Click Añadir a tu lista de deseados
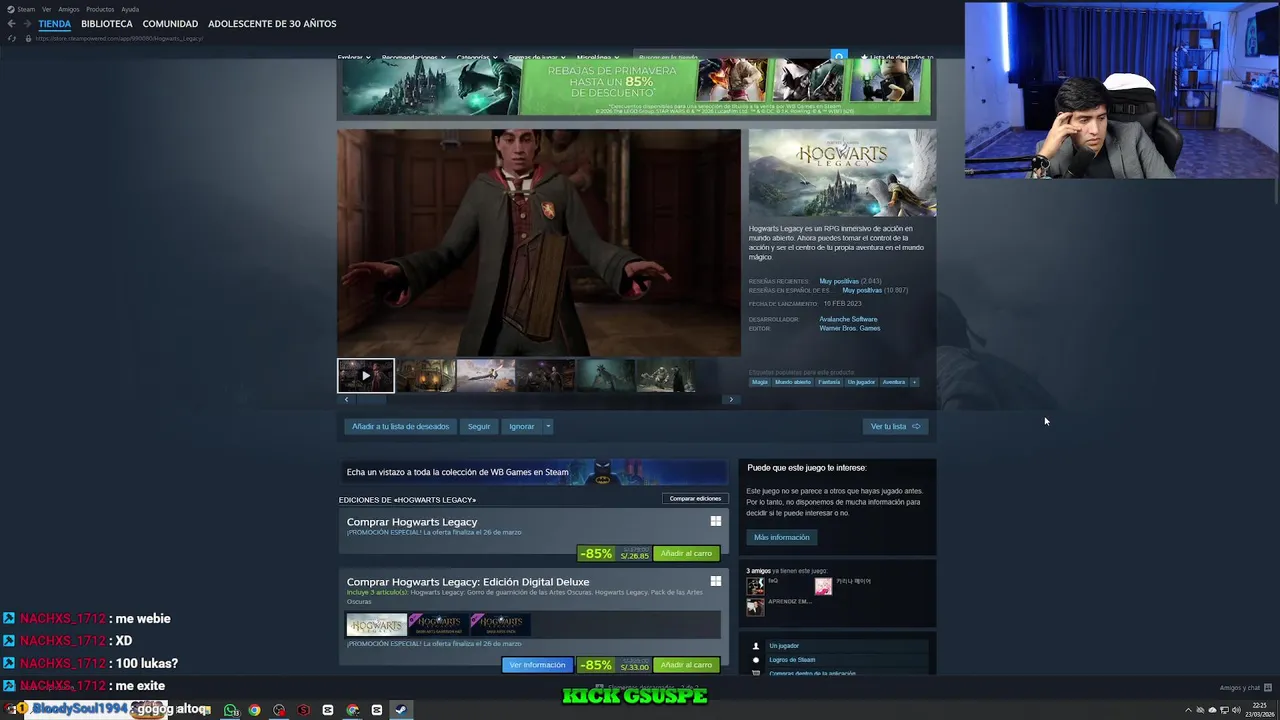Viewport: 1280px width, 720px height. coord(400,426)
